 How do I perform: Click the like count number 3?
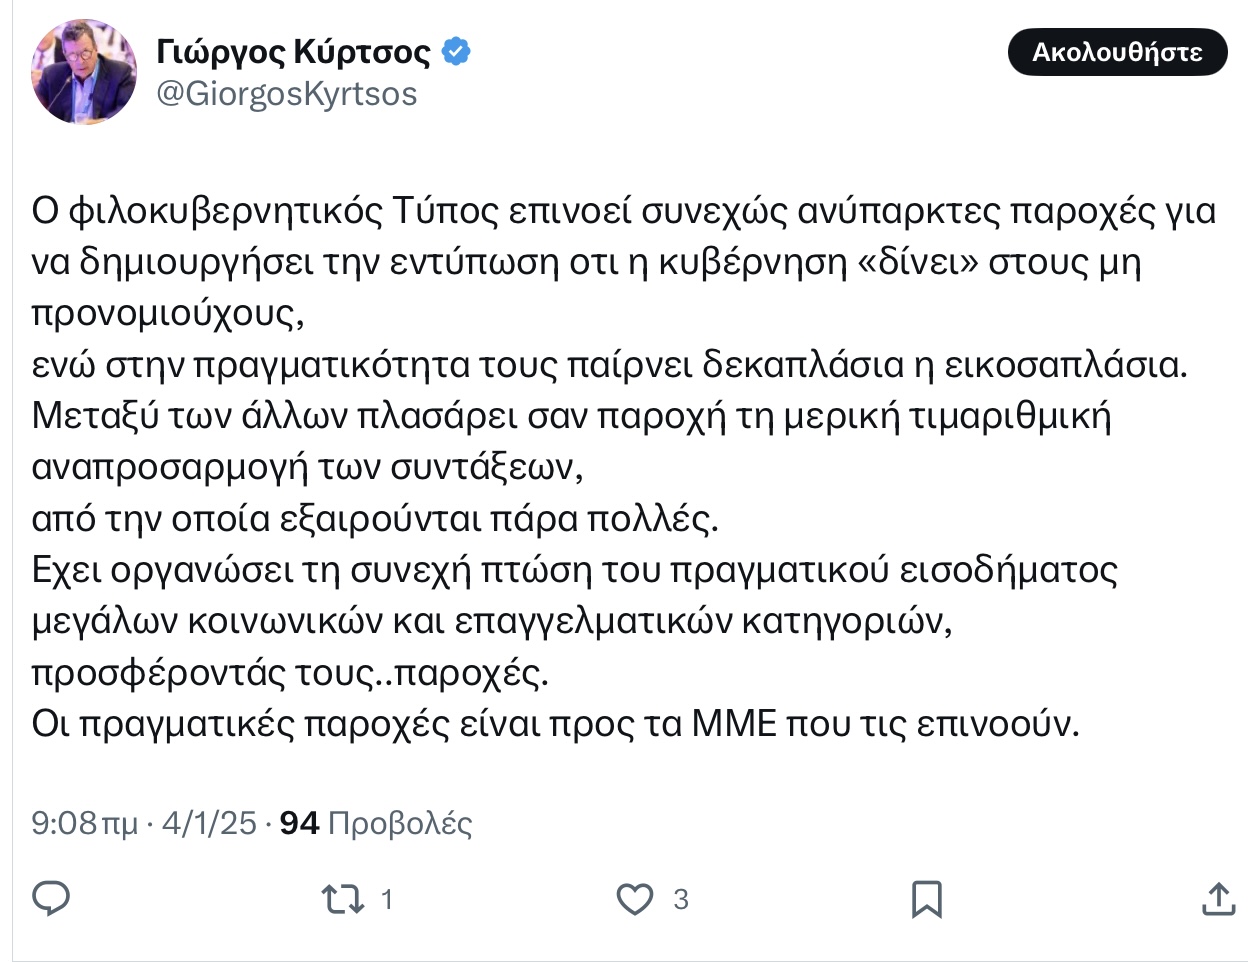(x=681, y=899)
